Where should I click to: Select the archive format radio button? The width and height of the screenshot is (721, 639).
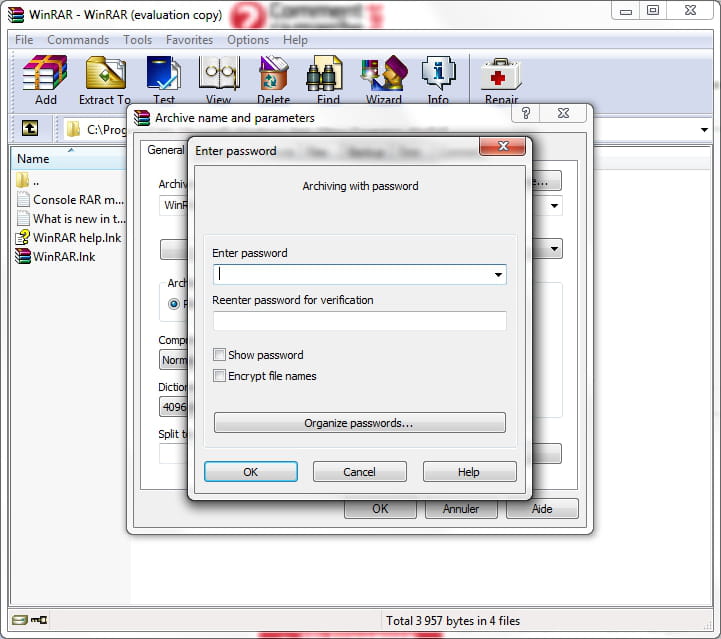(x=174, y=304)
